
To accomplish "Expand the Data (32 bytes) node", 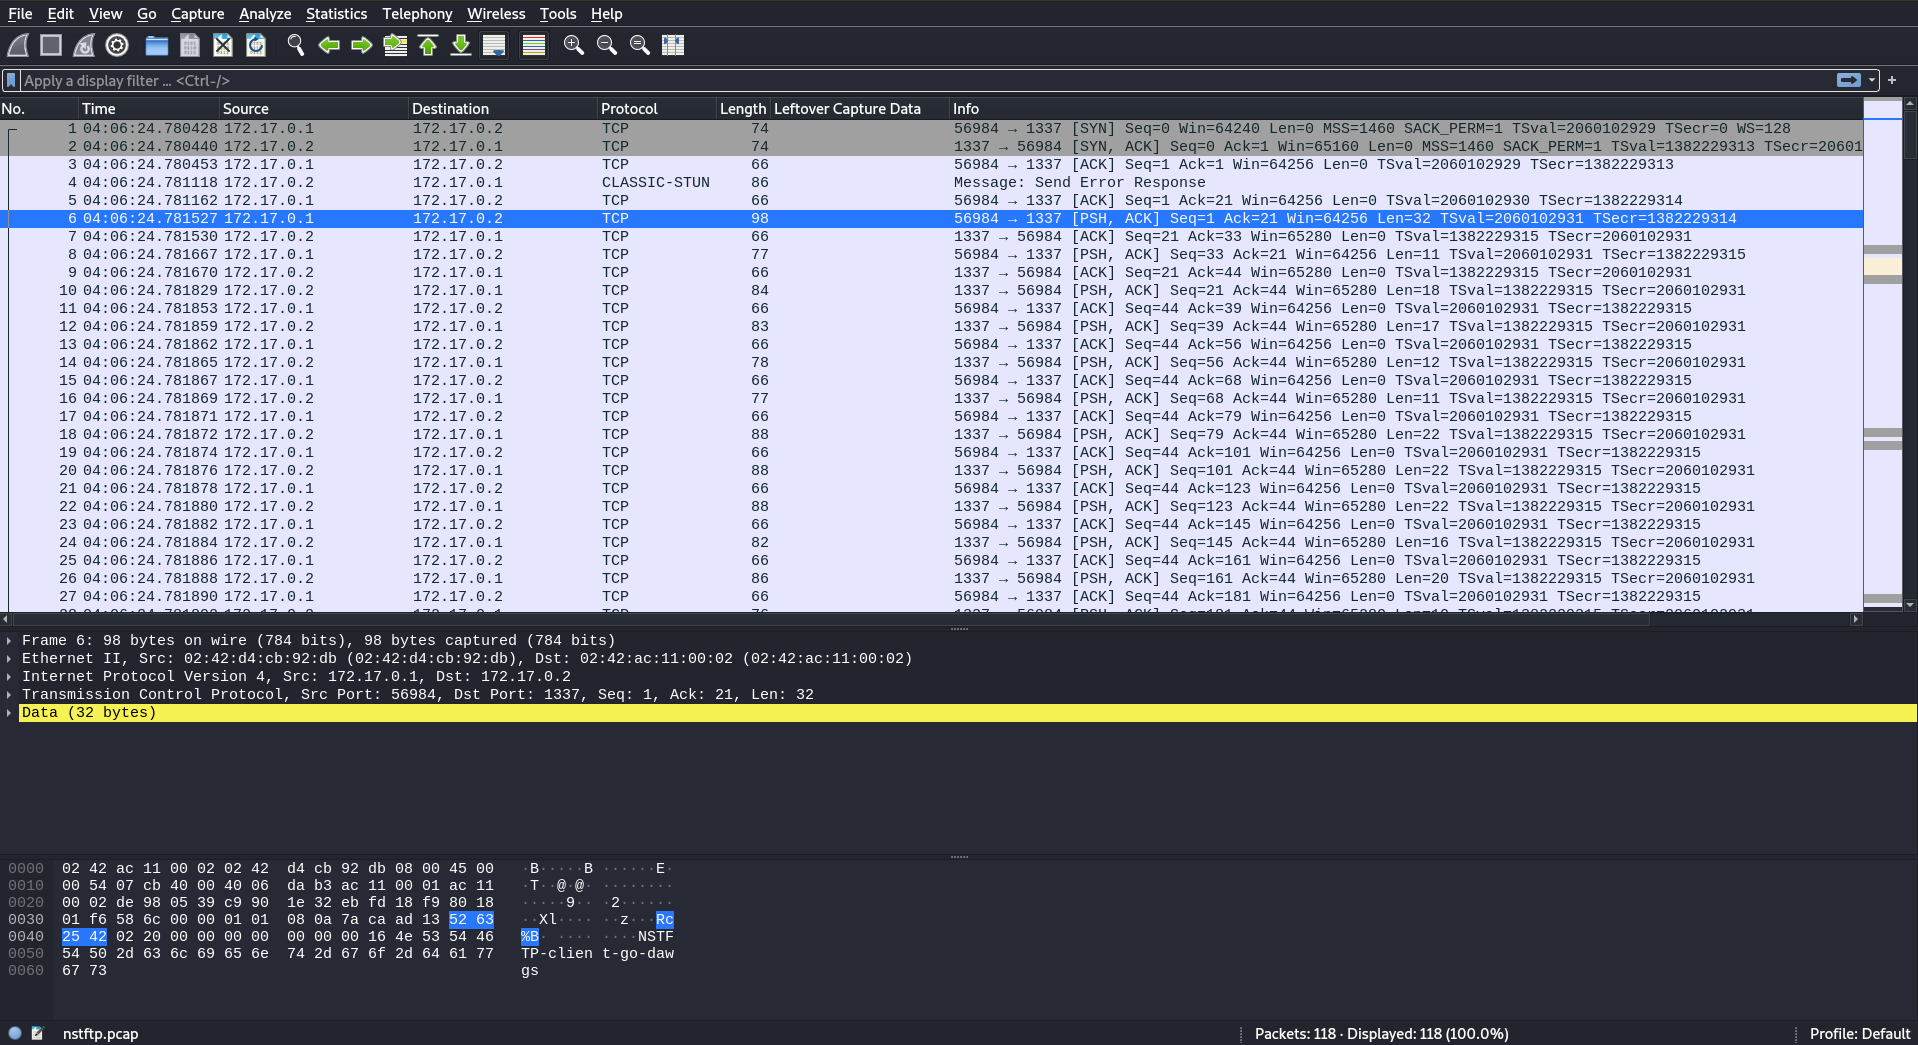I will click(x=9, y=713).
